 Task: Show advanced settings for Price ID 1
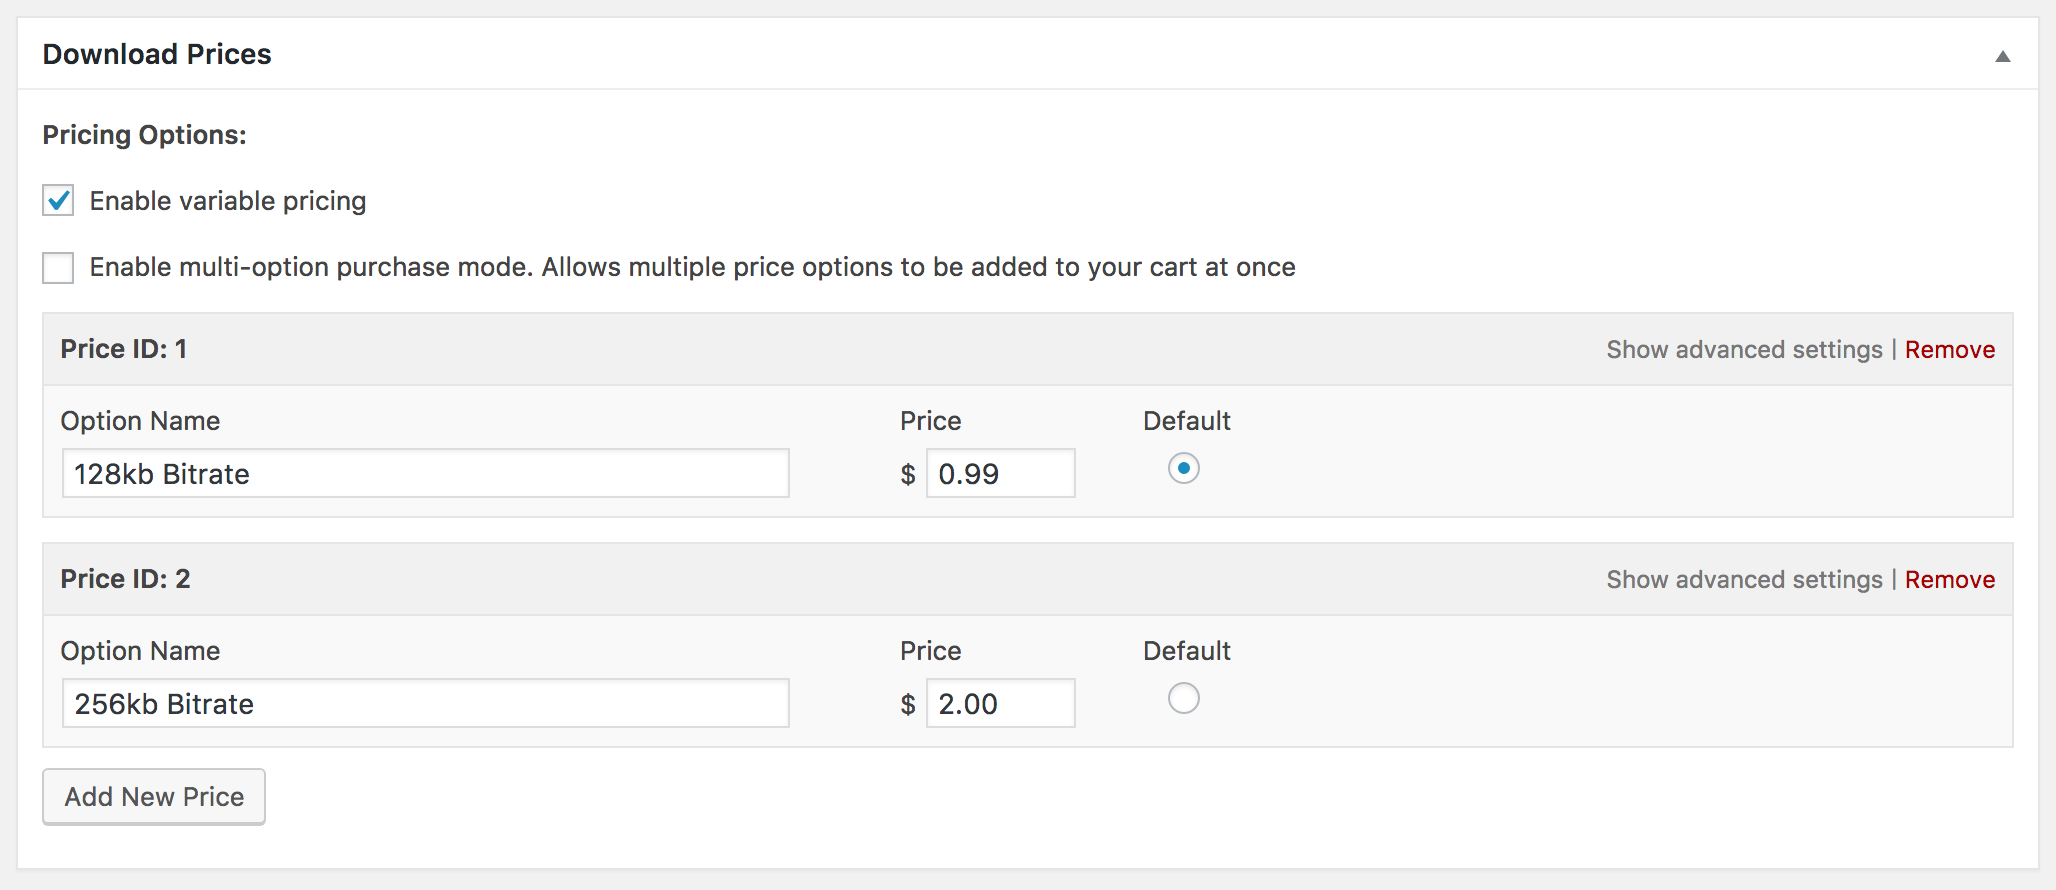click(1744, 350)
